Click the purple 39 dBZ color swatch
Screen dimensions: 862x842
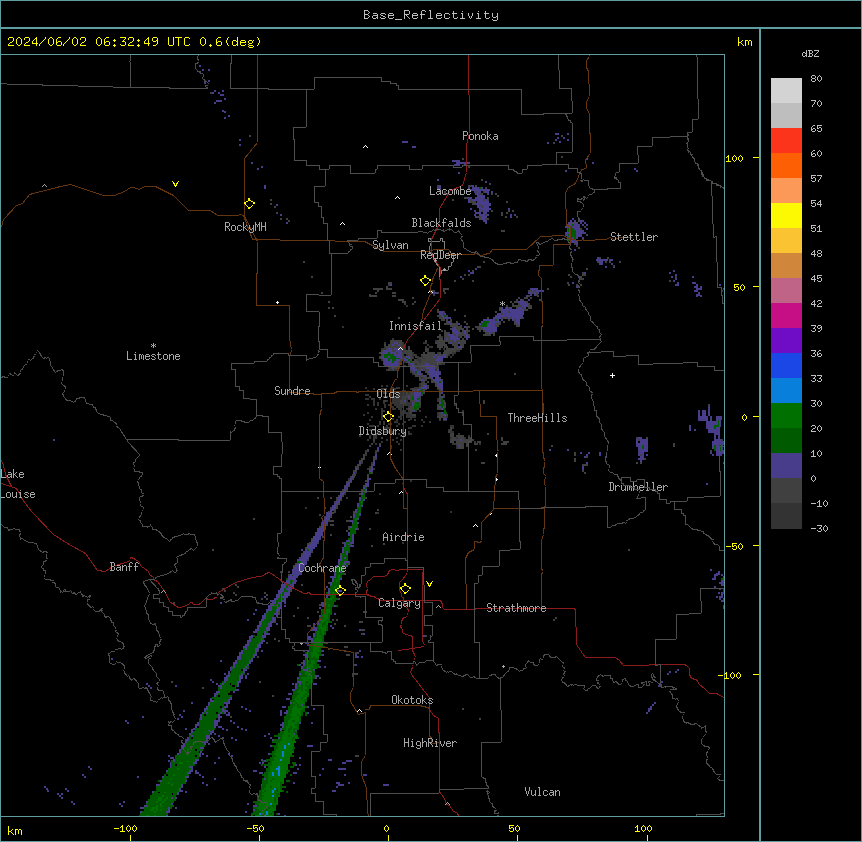coord(786,341)
